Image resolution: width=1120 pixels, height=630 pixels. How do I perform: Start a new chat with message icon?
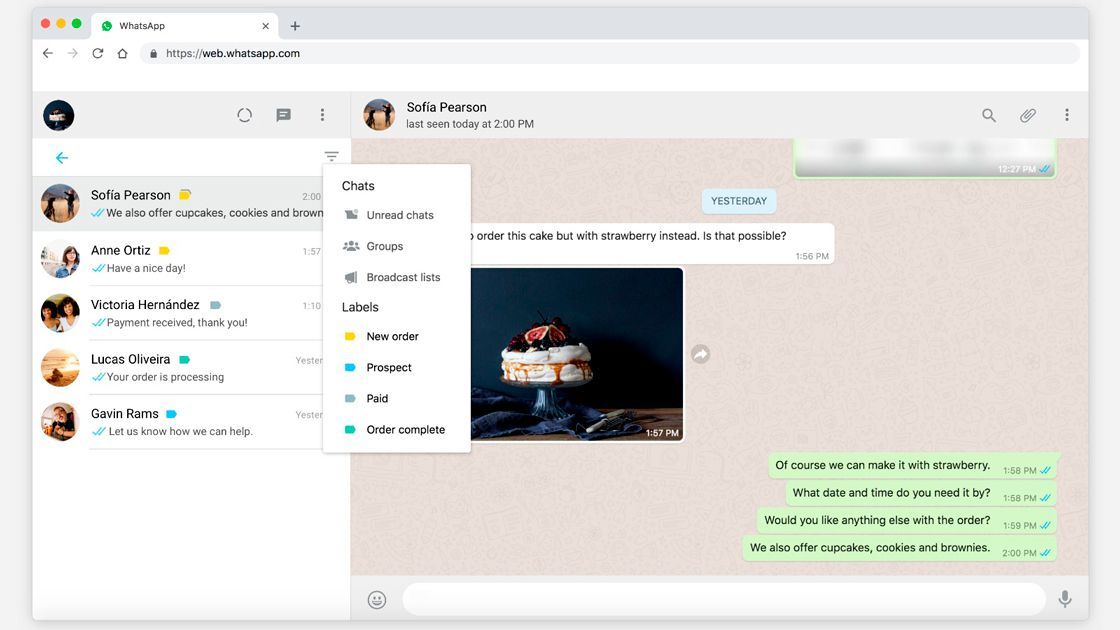[x=283, y=115]
